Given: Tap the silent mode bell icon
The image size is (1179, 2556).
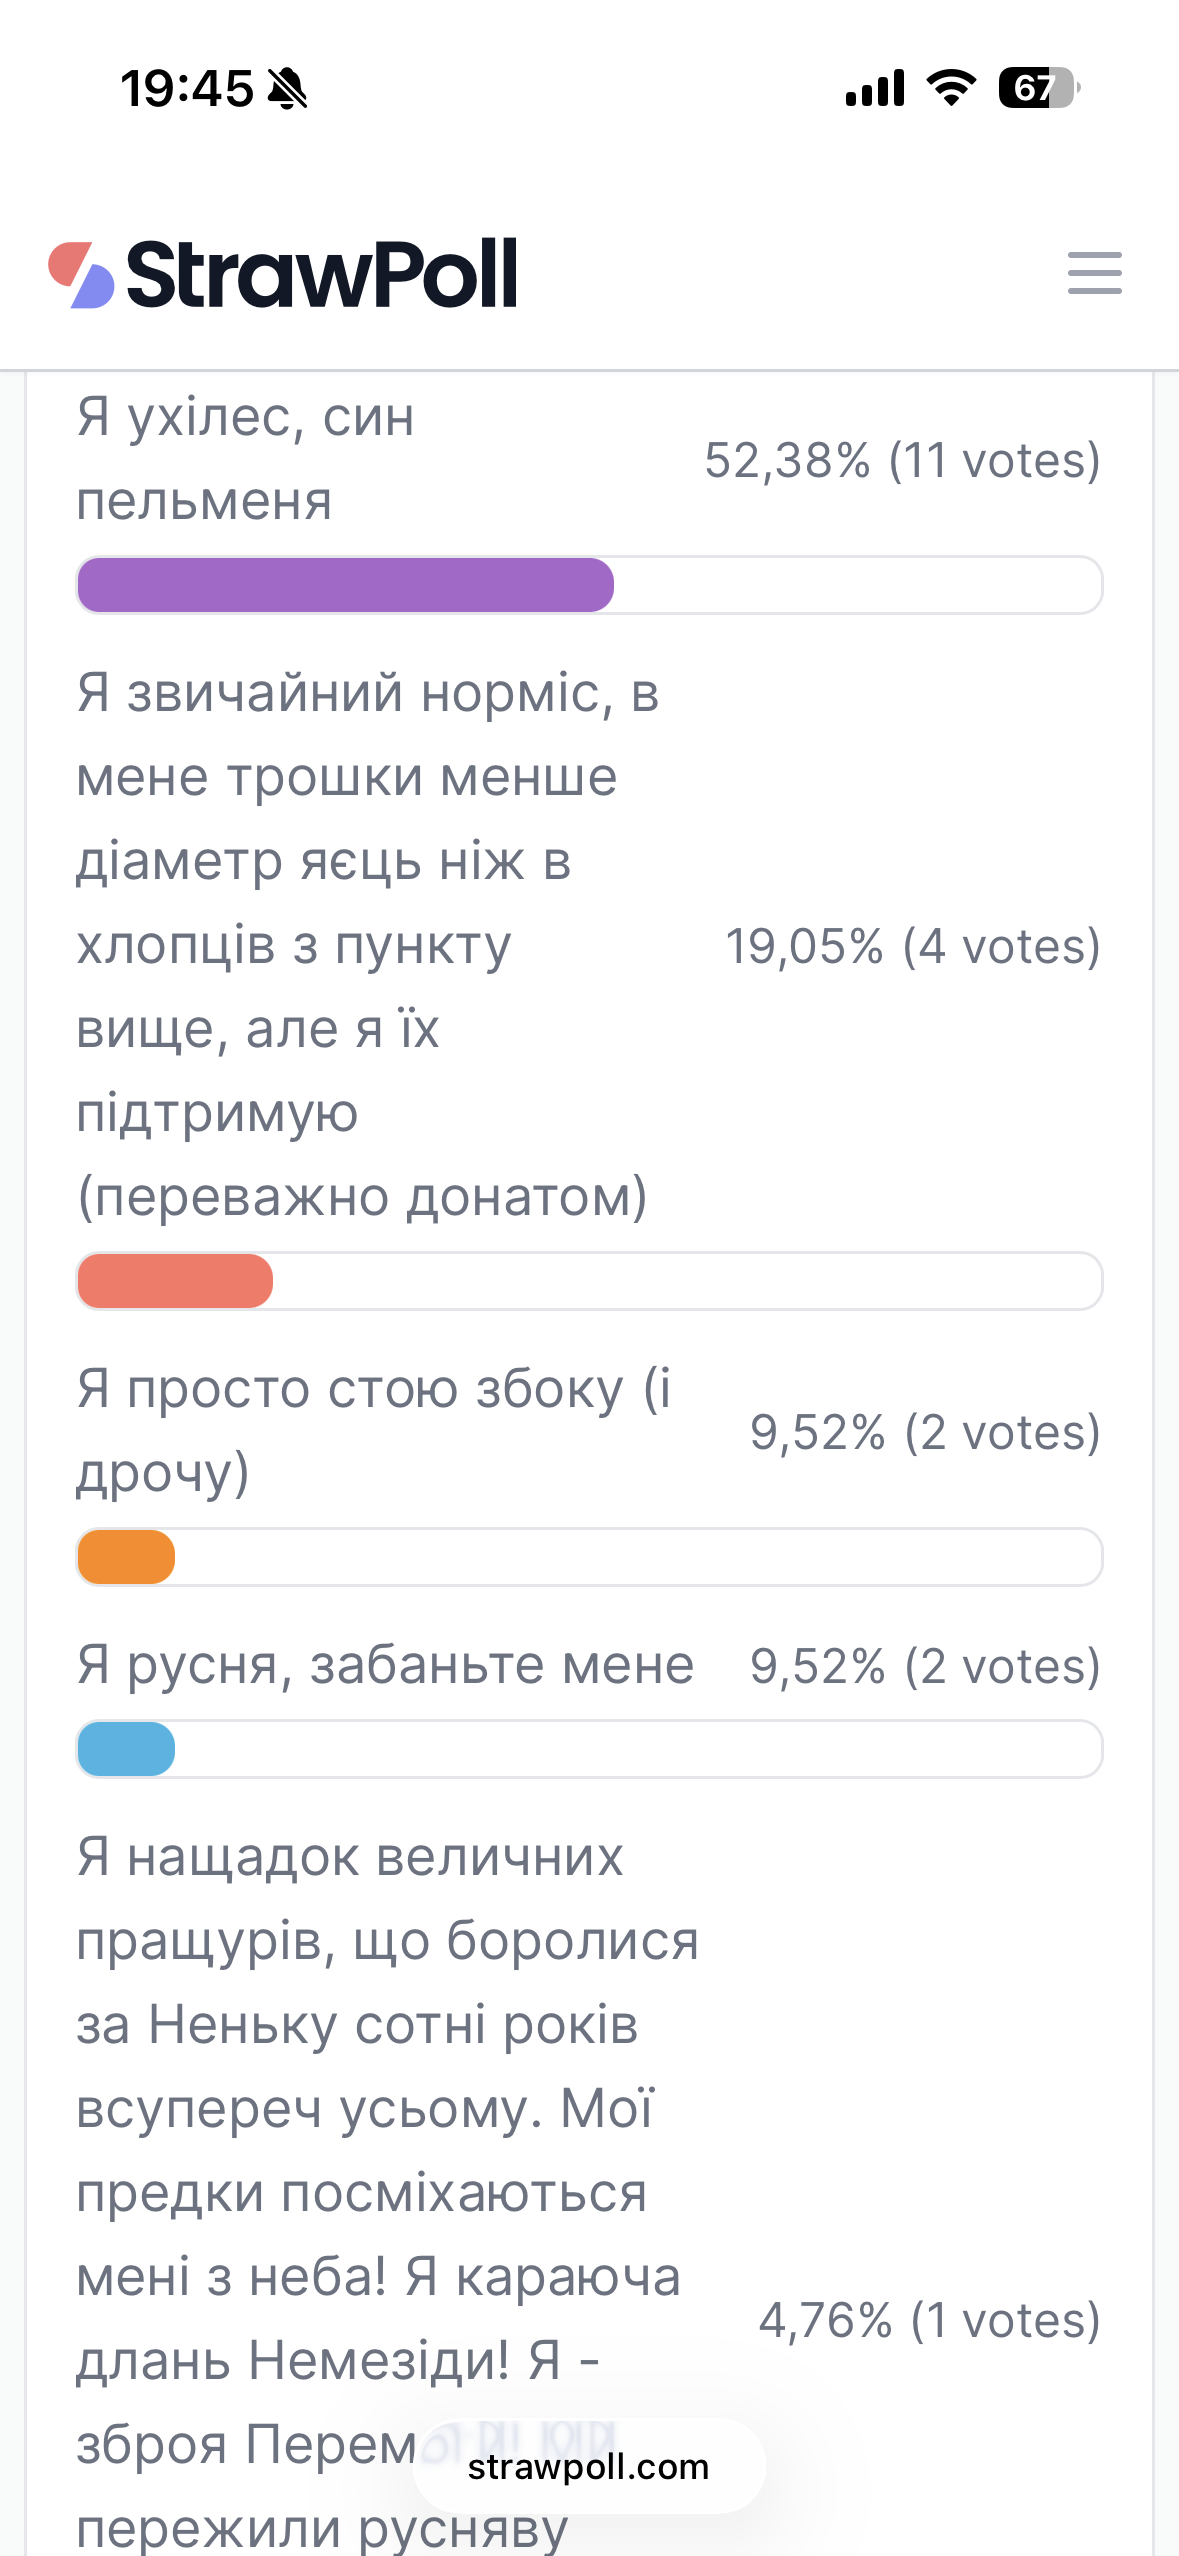Looking at the screenshot, I should tap(288, 89).
